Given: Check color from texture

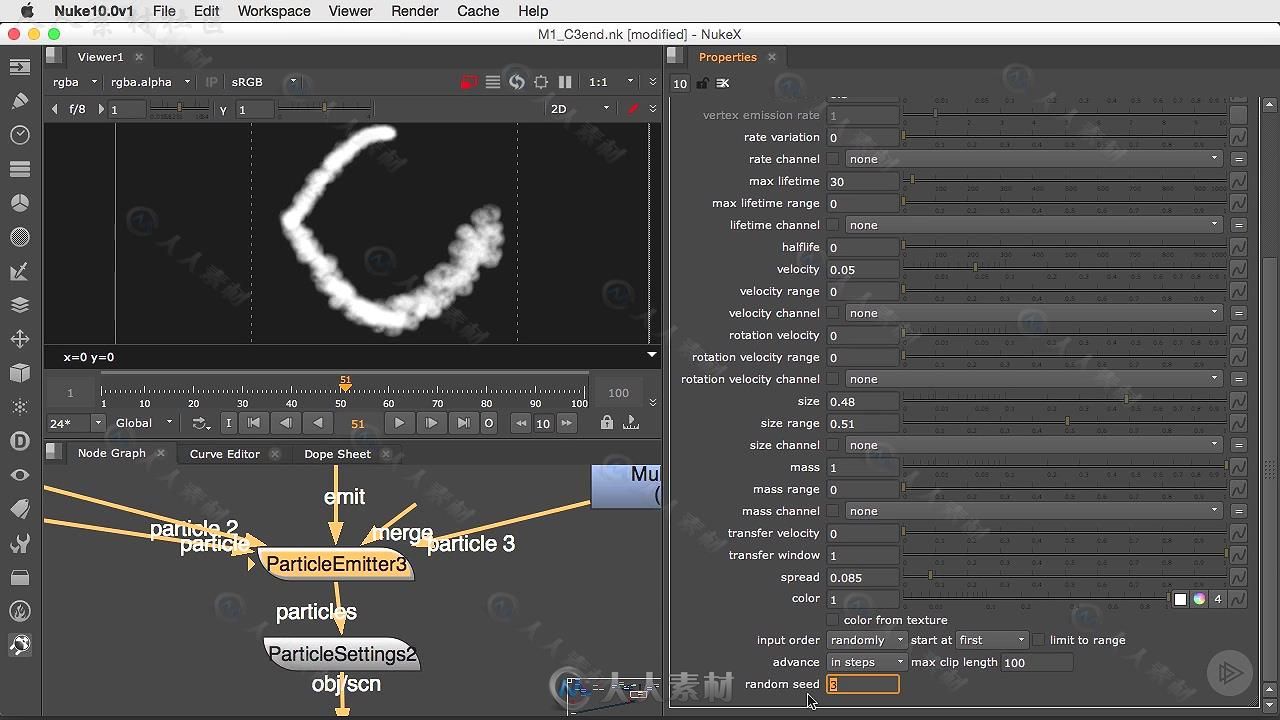Looking at the screenshot, I should [832, 620].
